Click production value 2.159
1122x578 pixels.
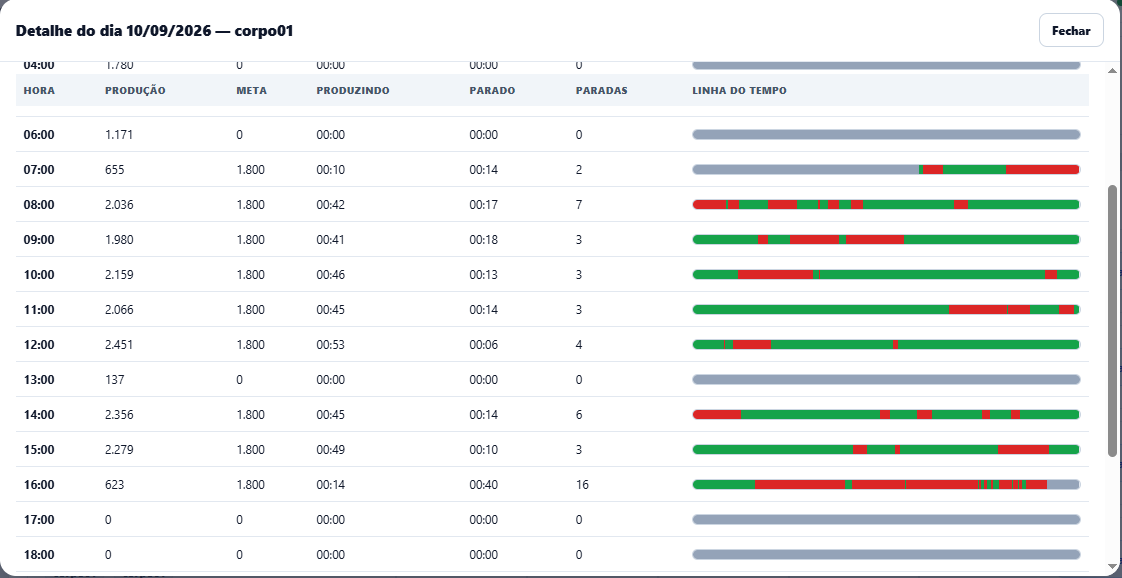(119, 275)
